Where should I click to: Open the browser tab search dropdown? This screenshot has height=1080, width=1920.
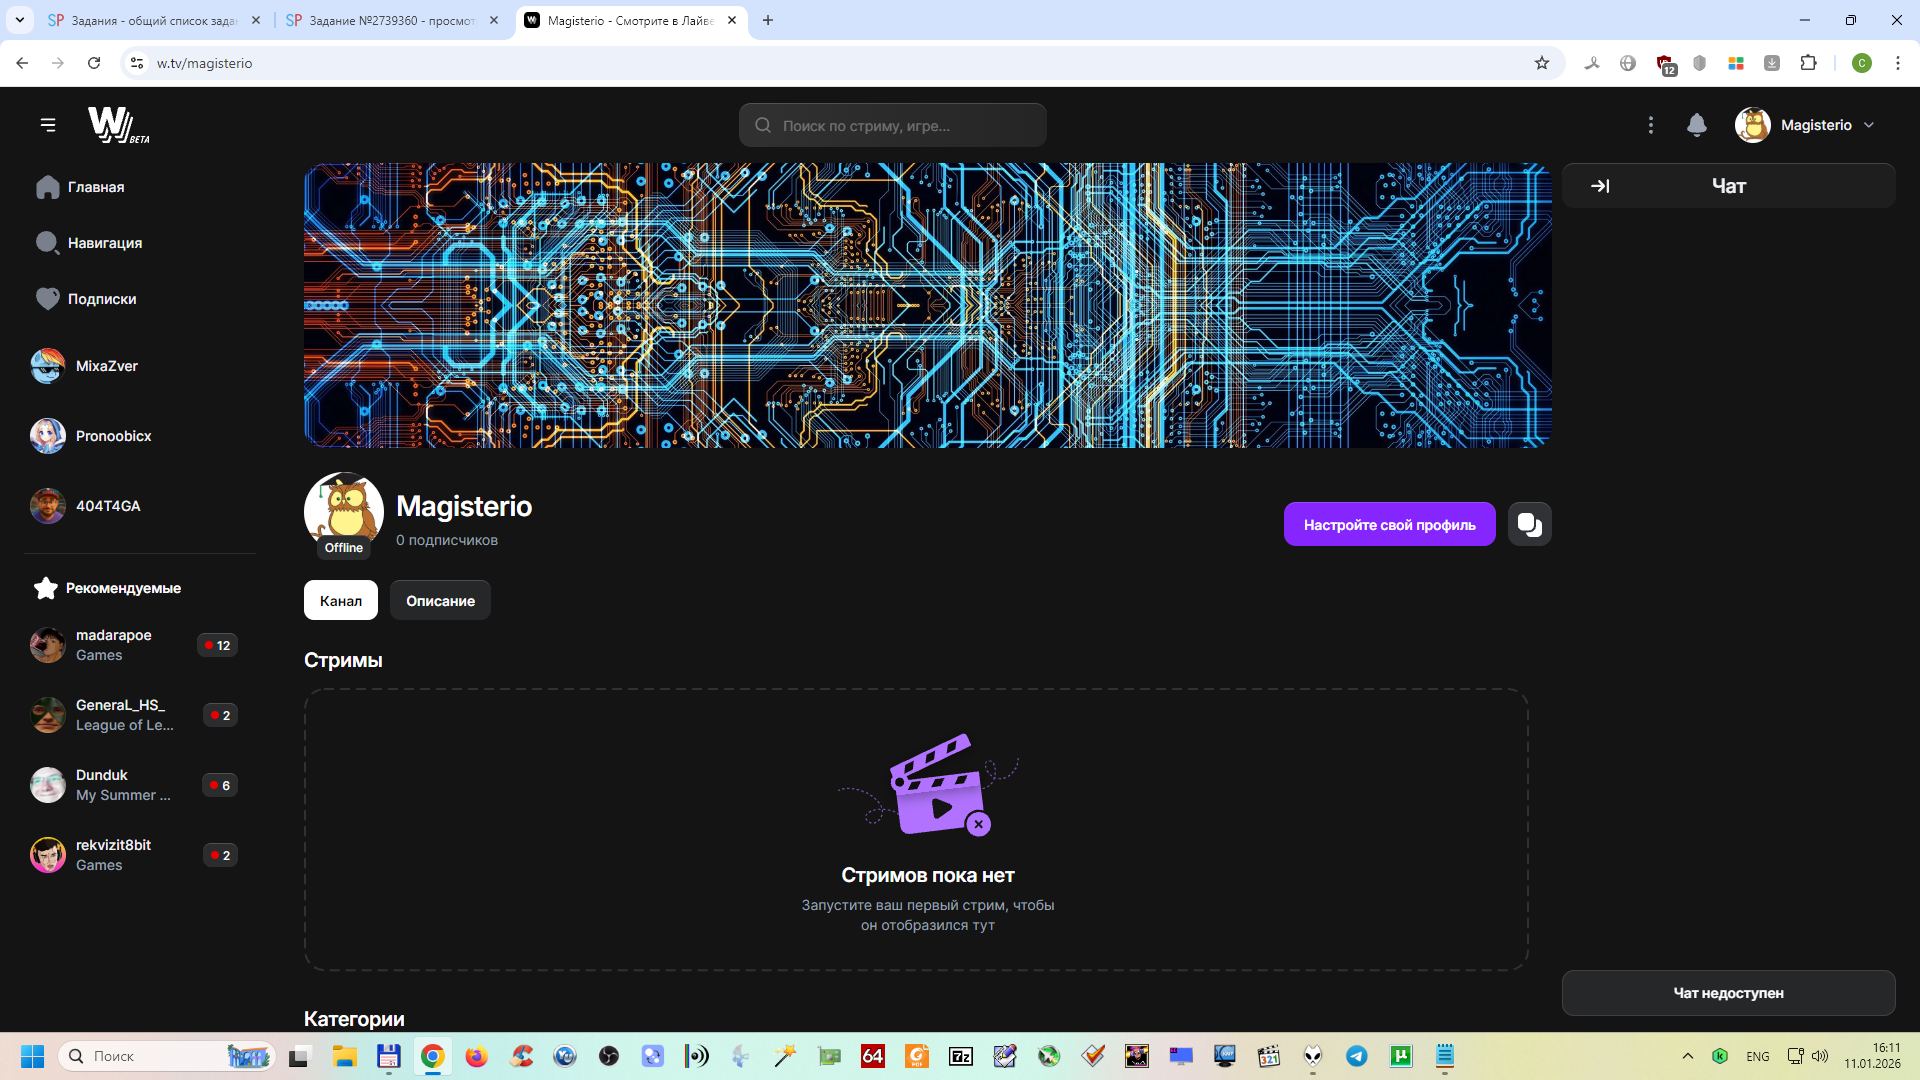[19, 20]
